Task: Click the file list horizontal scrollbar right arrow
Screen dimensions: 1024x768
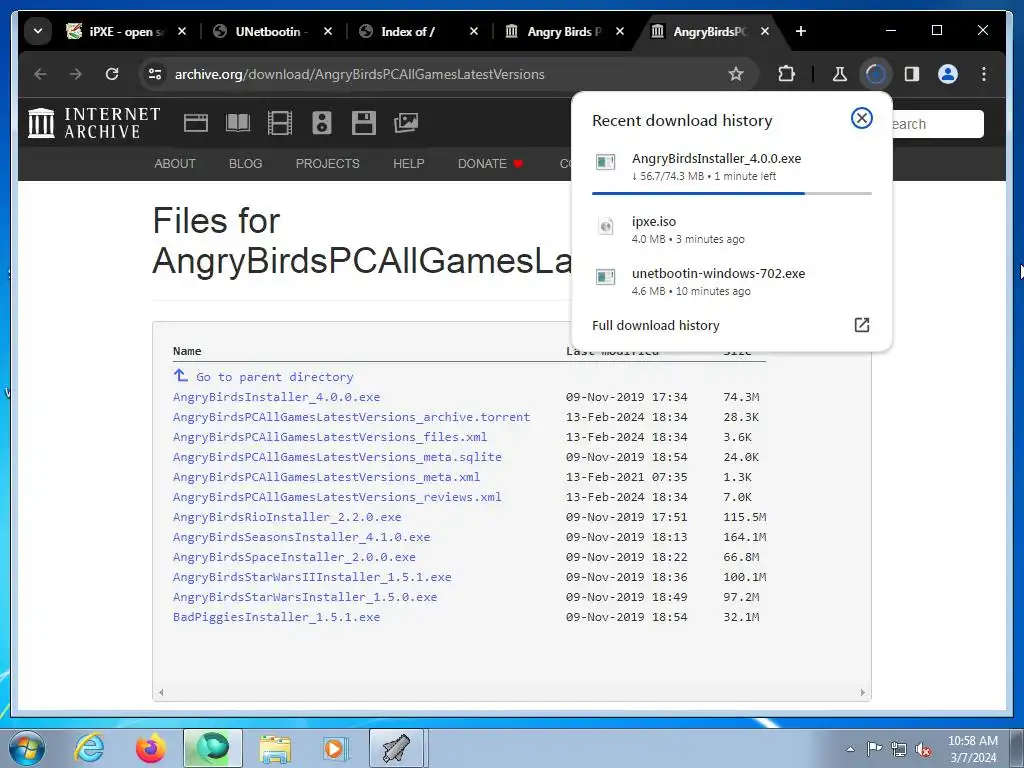Action: [x=863, y=692]
